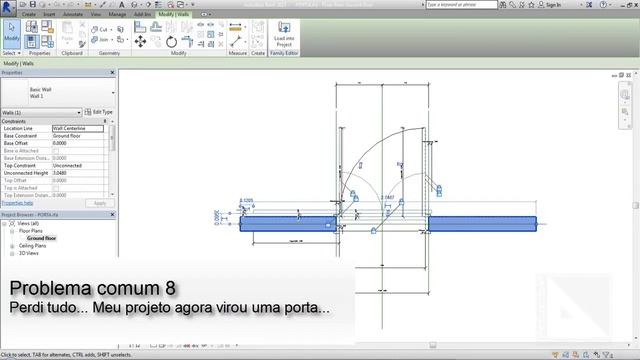Viewport: 640px width, 360px height.
Task: Open the Insert ribbon tab
Action: (x=49, y=14)
